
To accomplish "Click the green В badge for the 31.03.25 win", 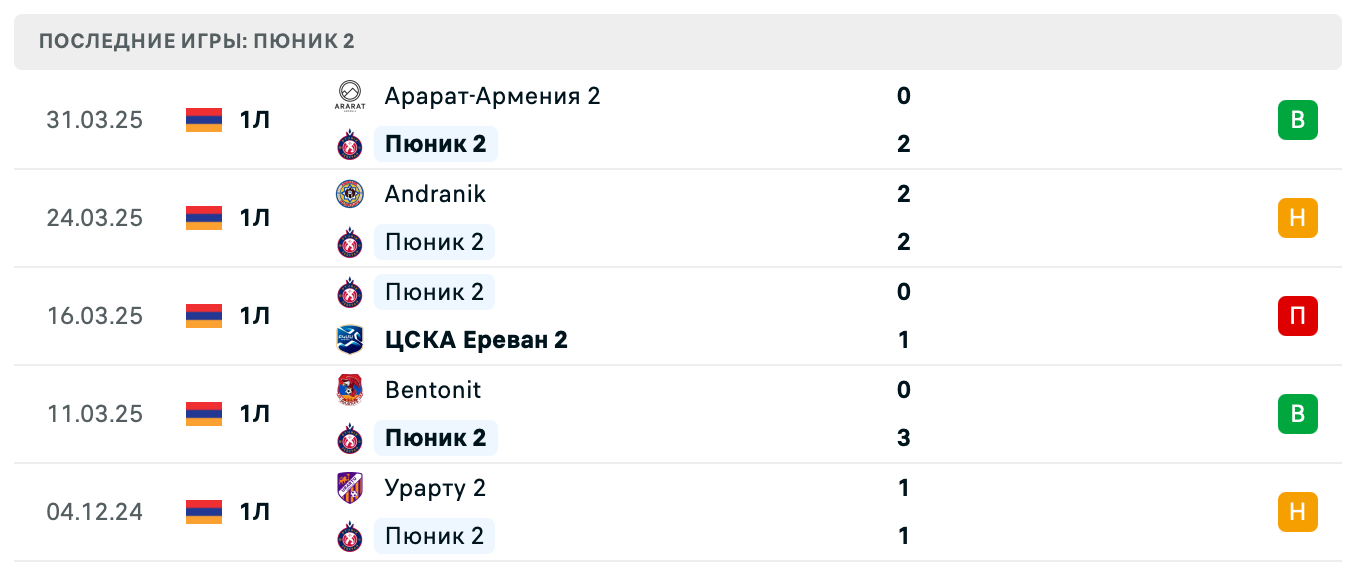I will point(1298,120).
